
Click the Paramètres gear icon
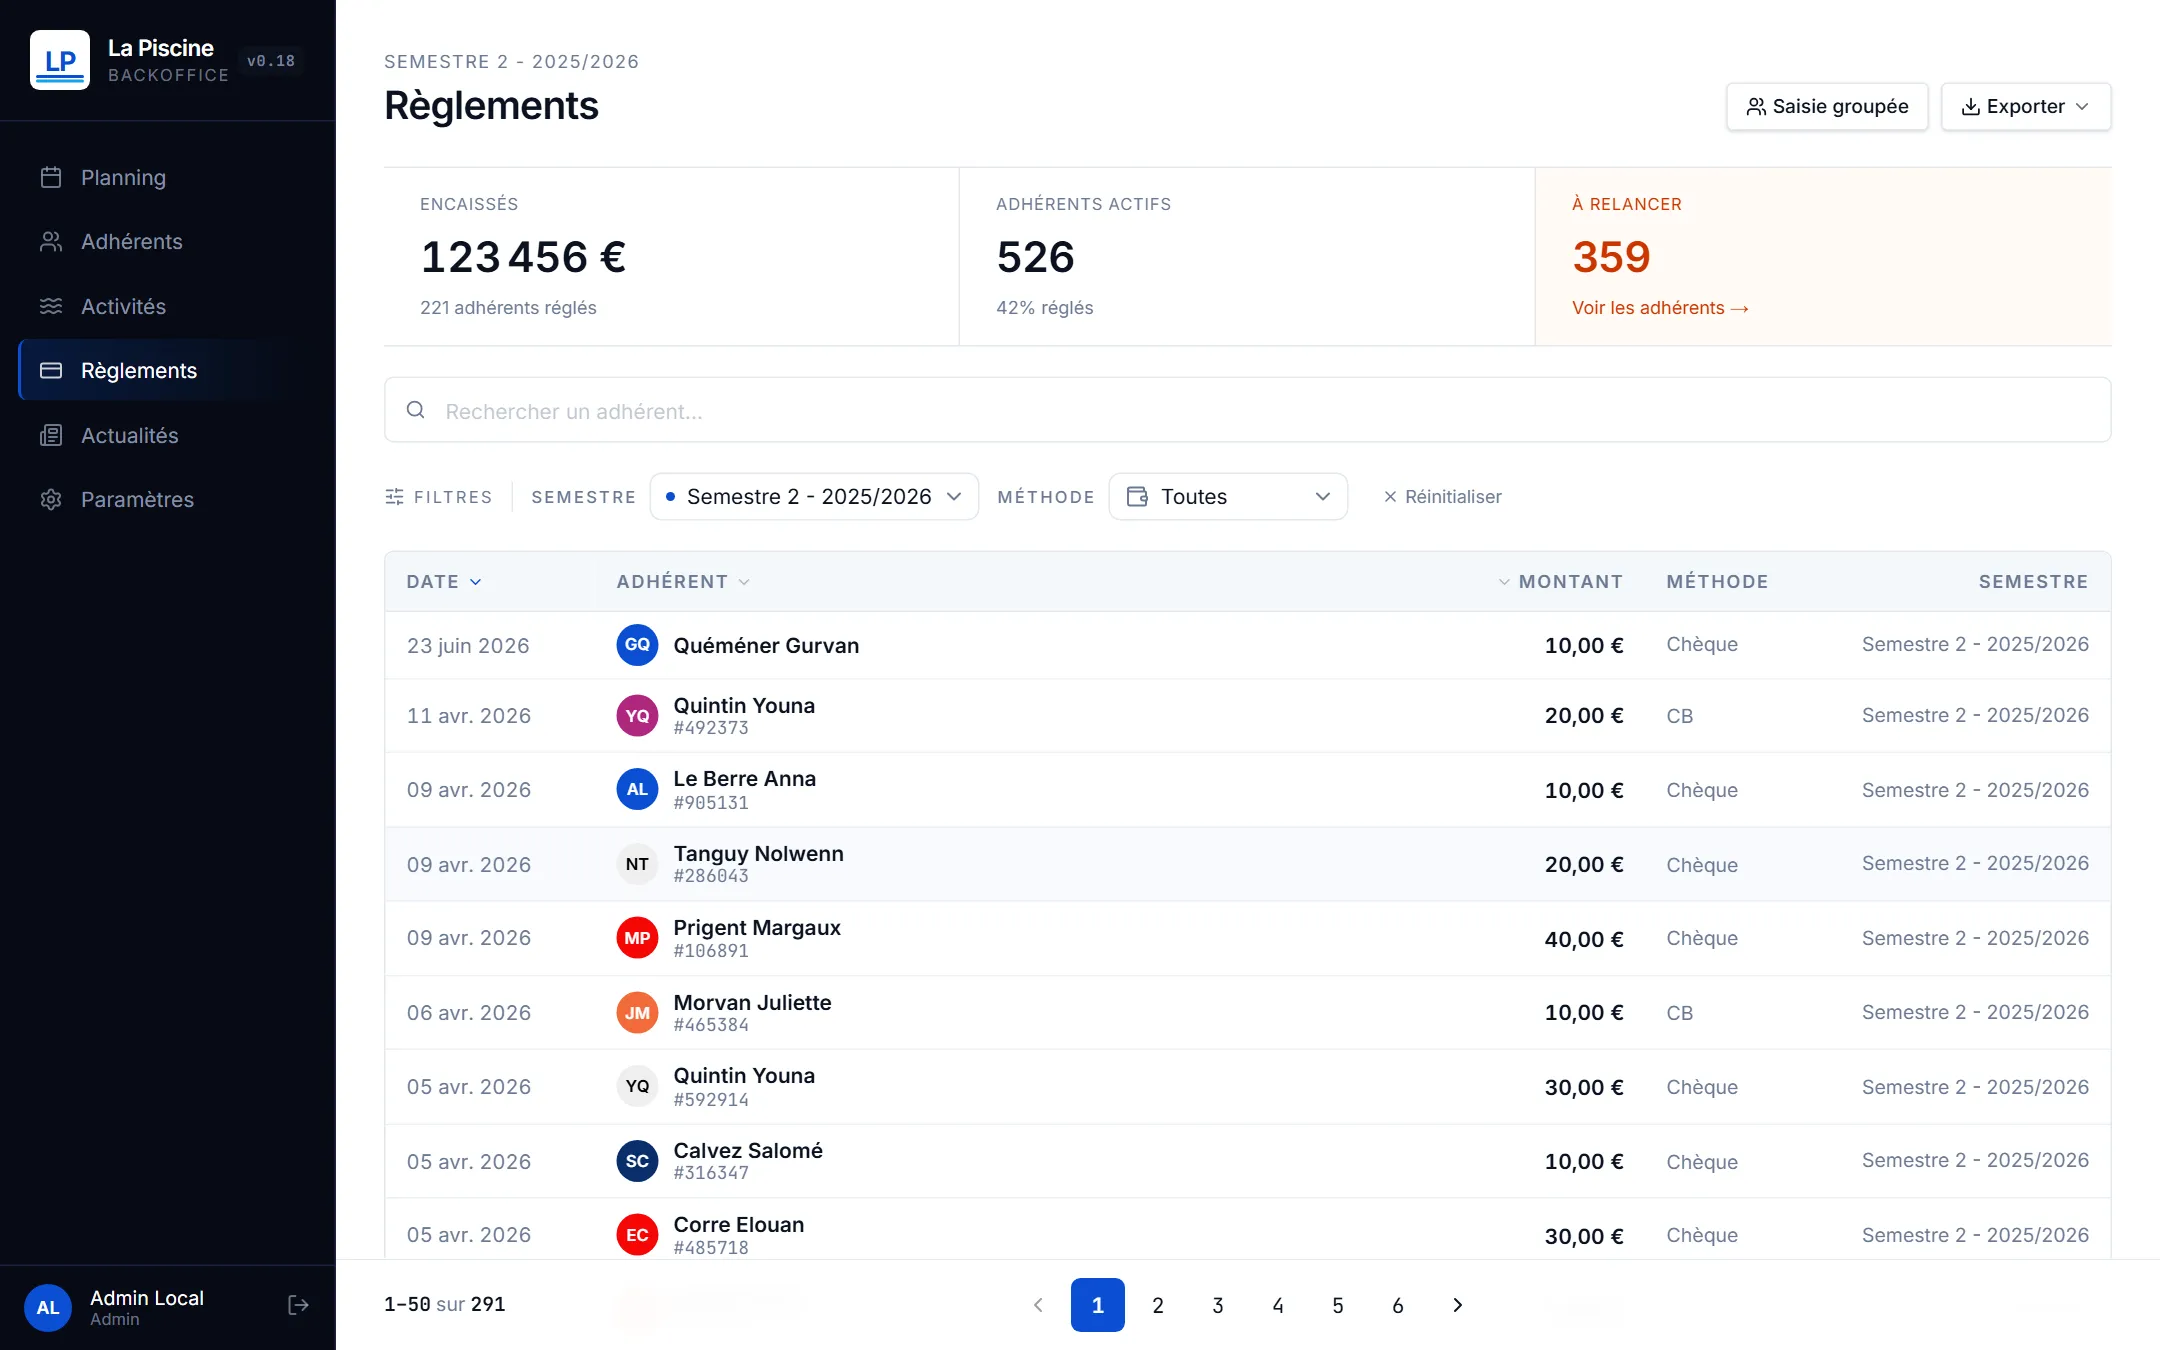pos(51,499)
